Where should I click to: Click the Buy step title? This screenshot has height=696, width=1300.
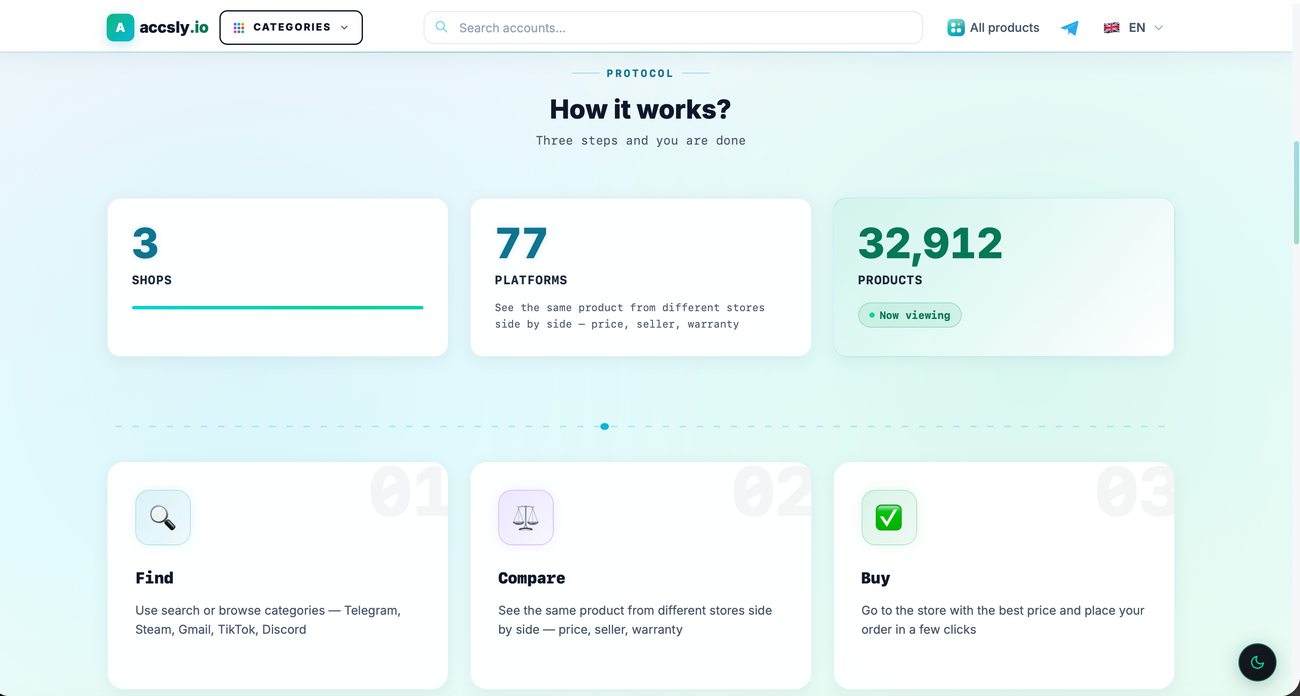point(876,578)
